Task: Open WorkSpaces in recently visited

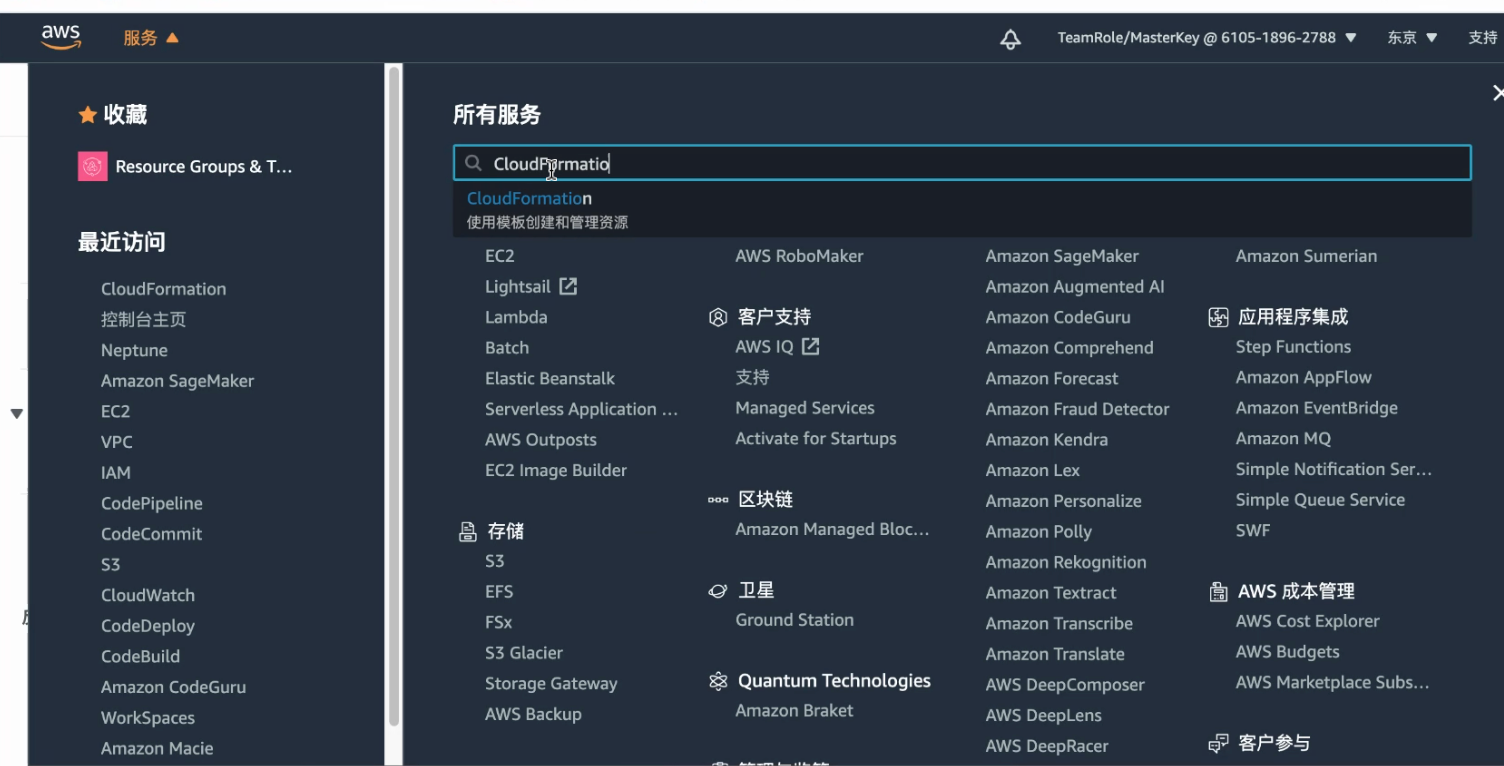Action: pyautogui.click(x=147, y=718)
